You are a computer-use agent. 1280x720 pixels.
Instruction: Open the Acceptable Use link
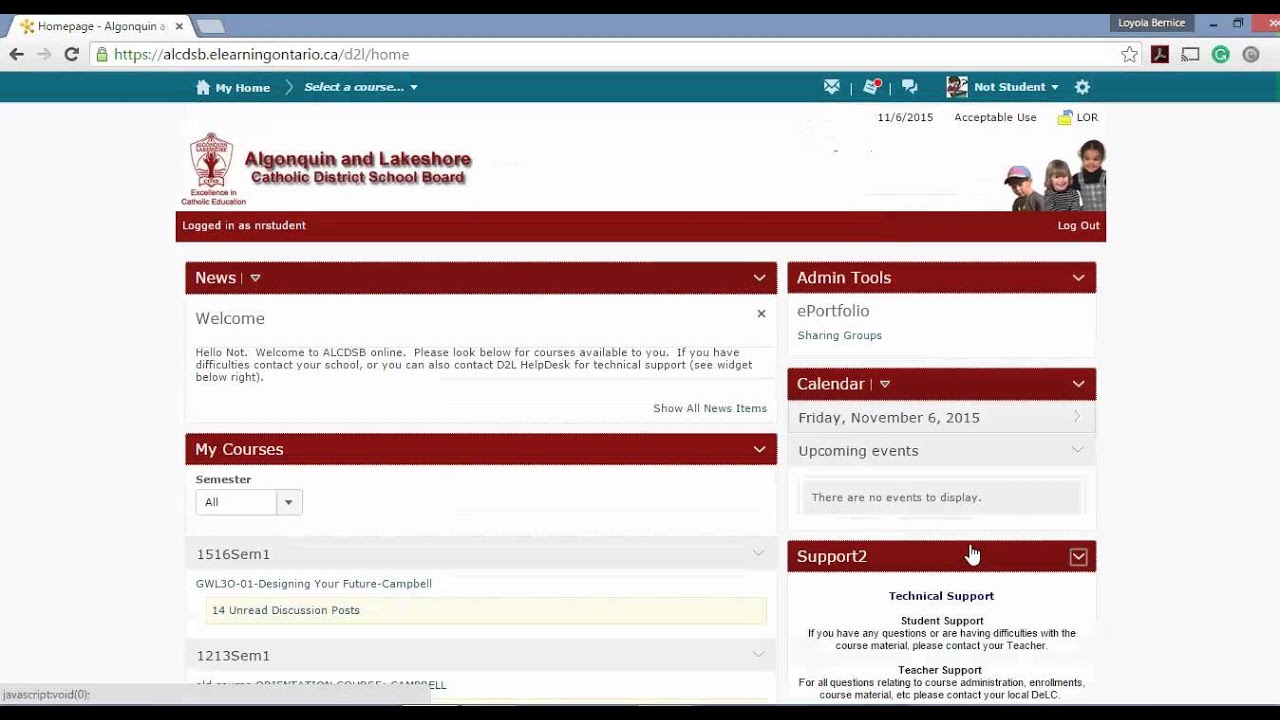click(995, 117)
